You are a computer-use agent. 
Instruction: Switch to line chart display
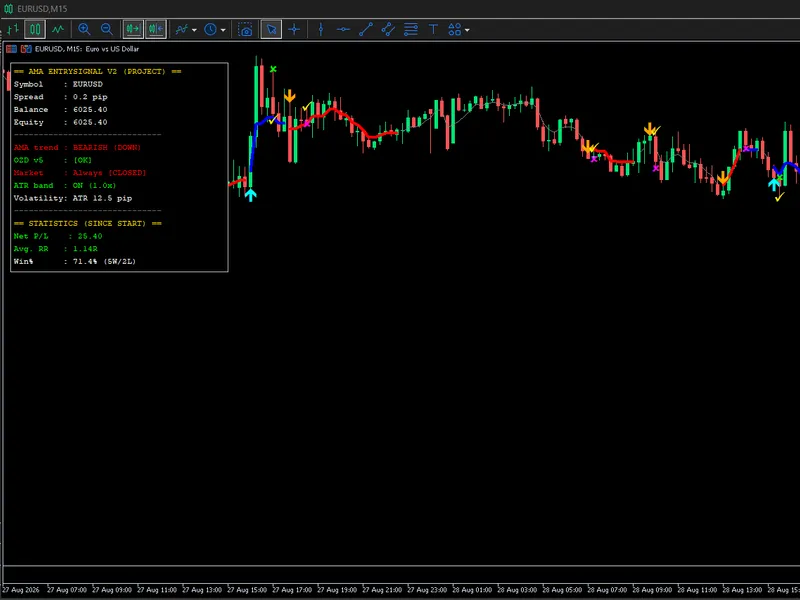coord(58,29)
